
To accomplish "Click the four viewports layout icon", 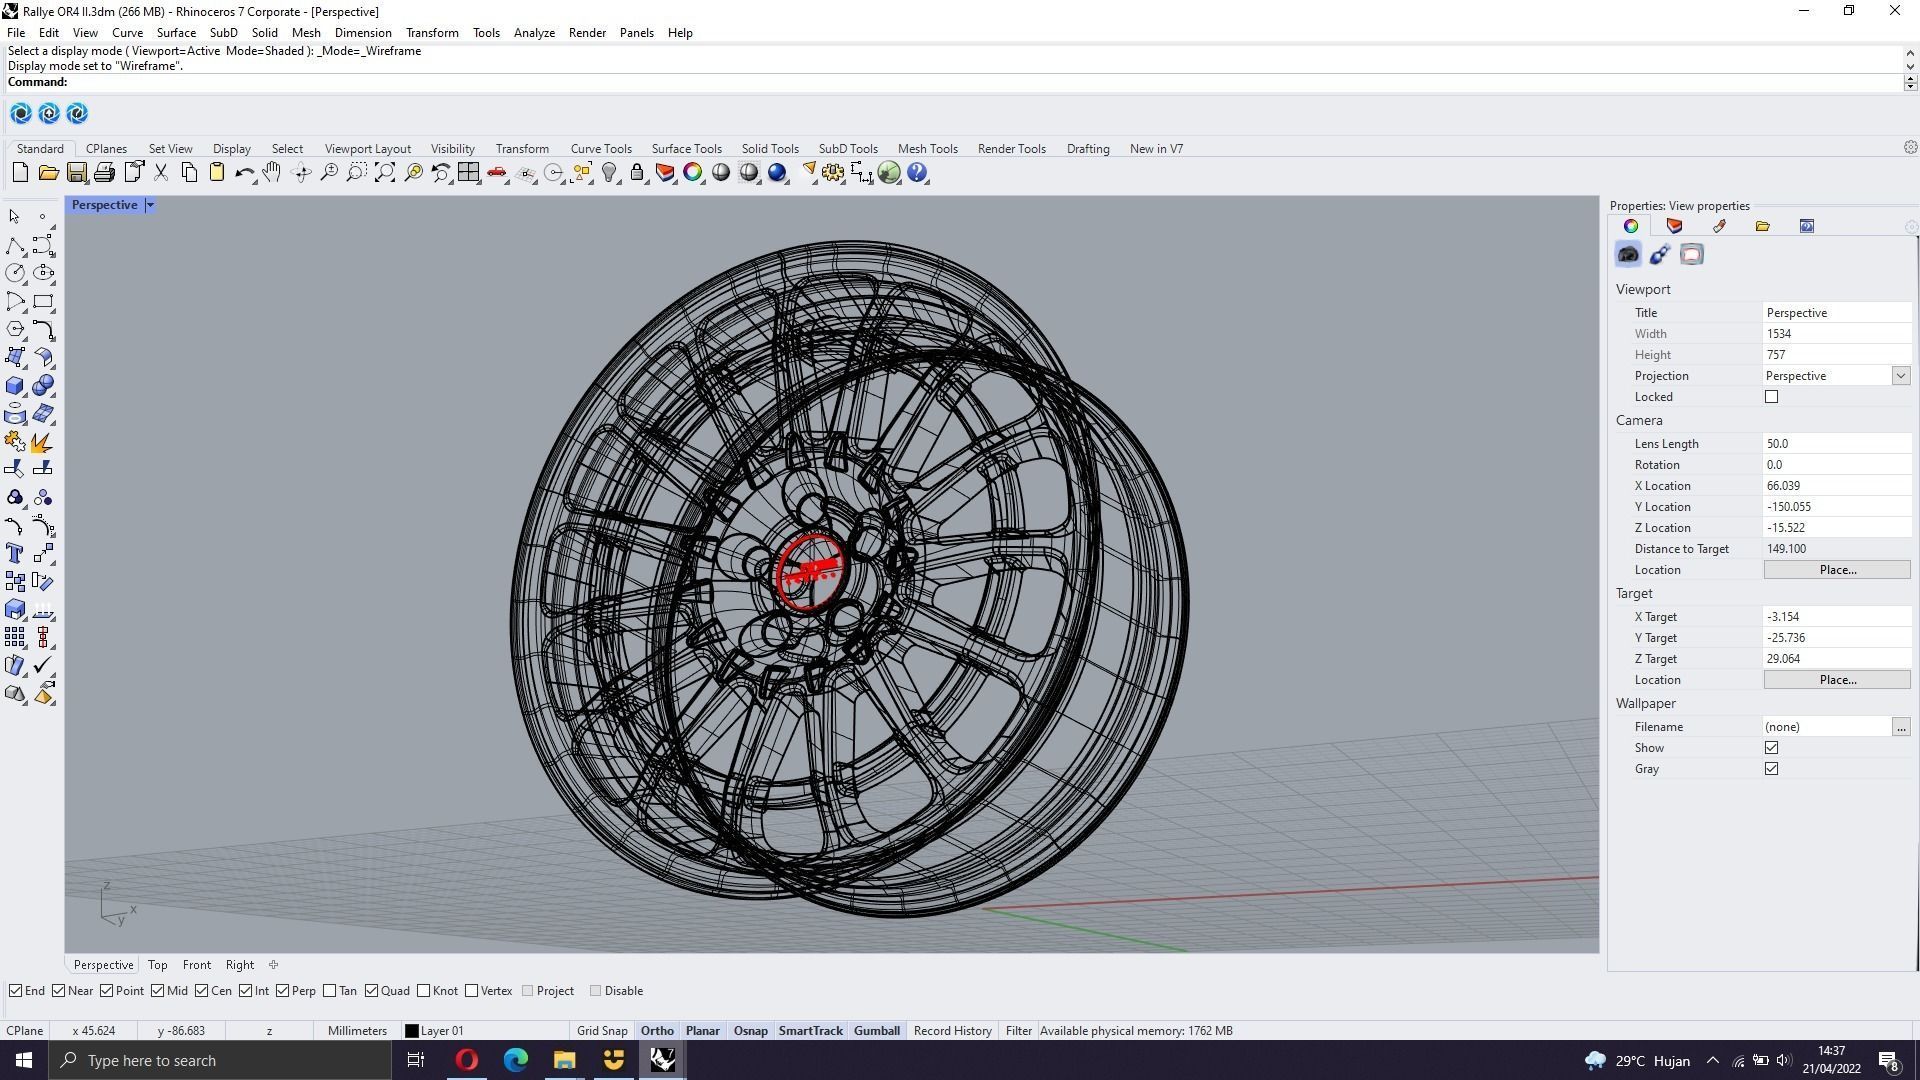I will click(468, 173).
